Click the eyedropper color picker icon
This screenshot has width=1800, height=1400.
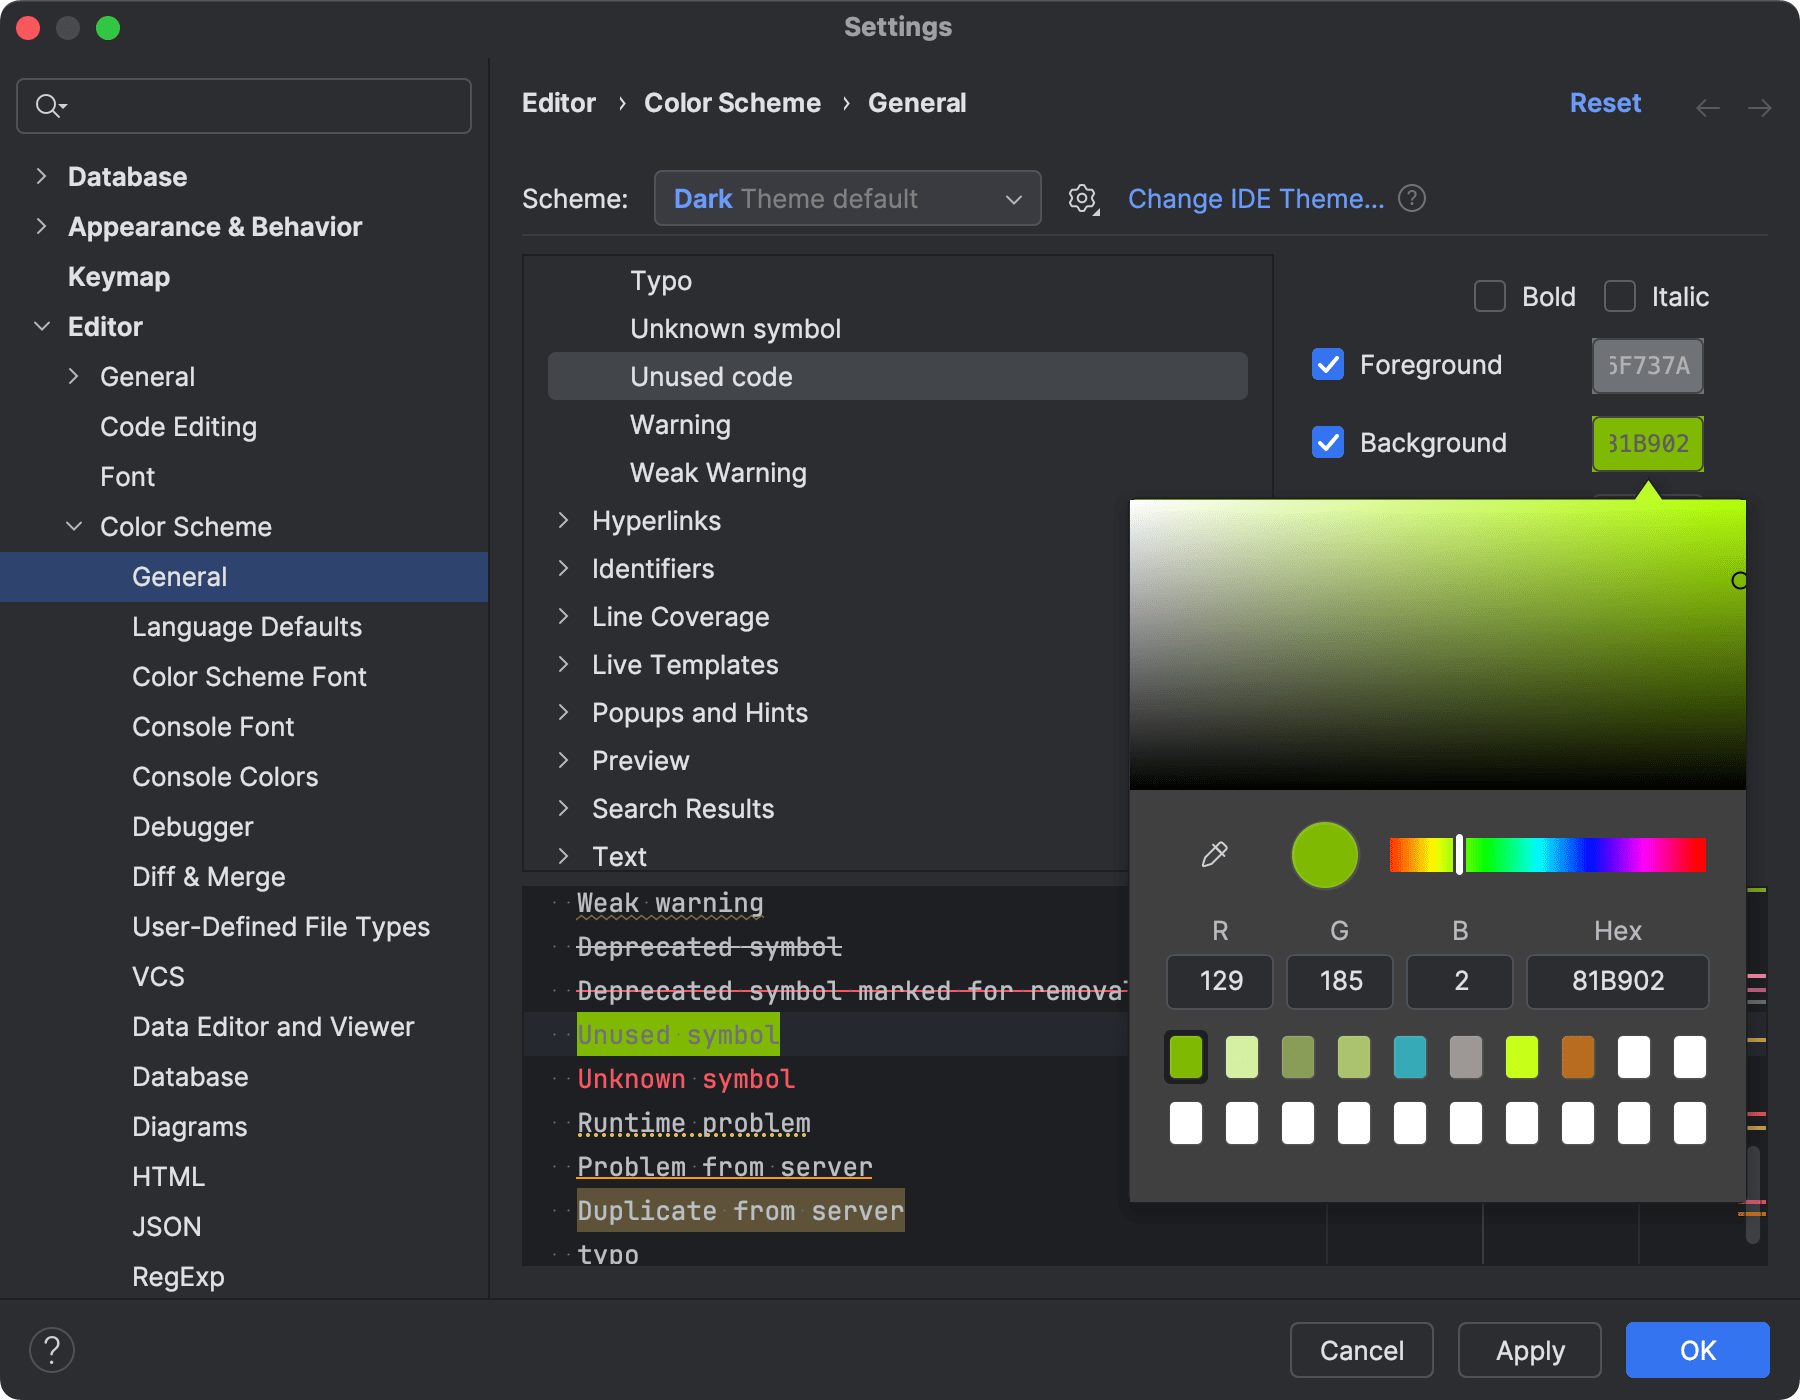coord(1214,854)
